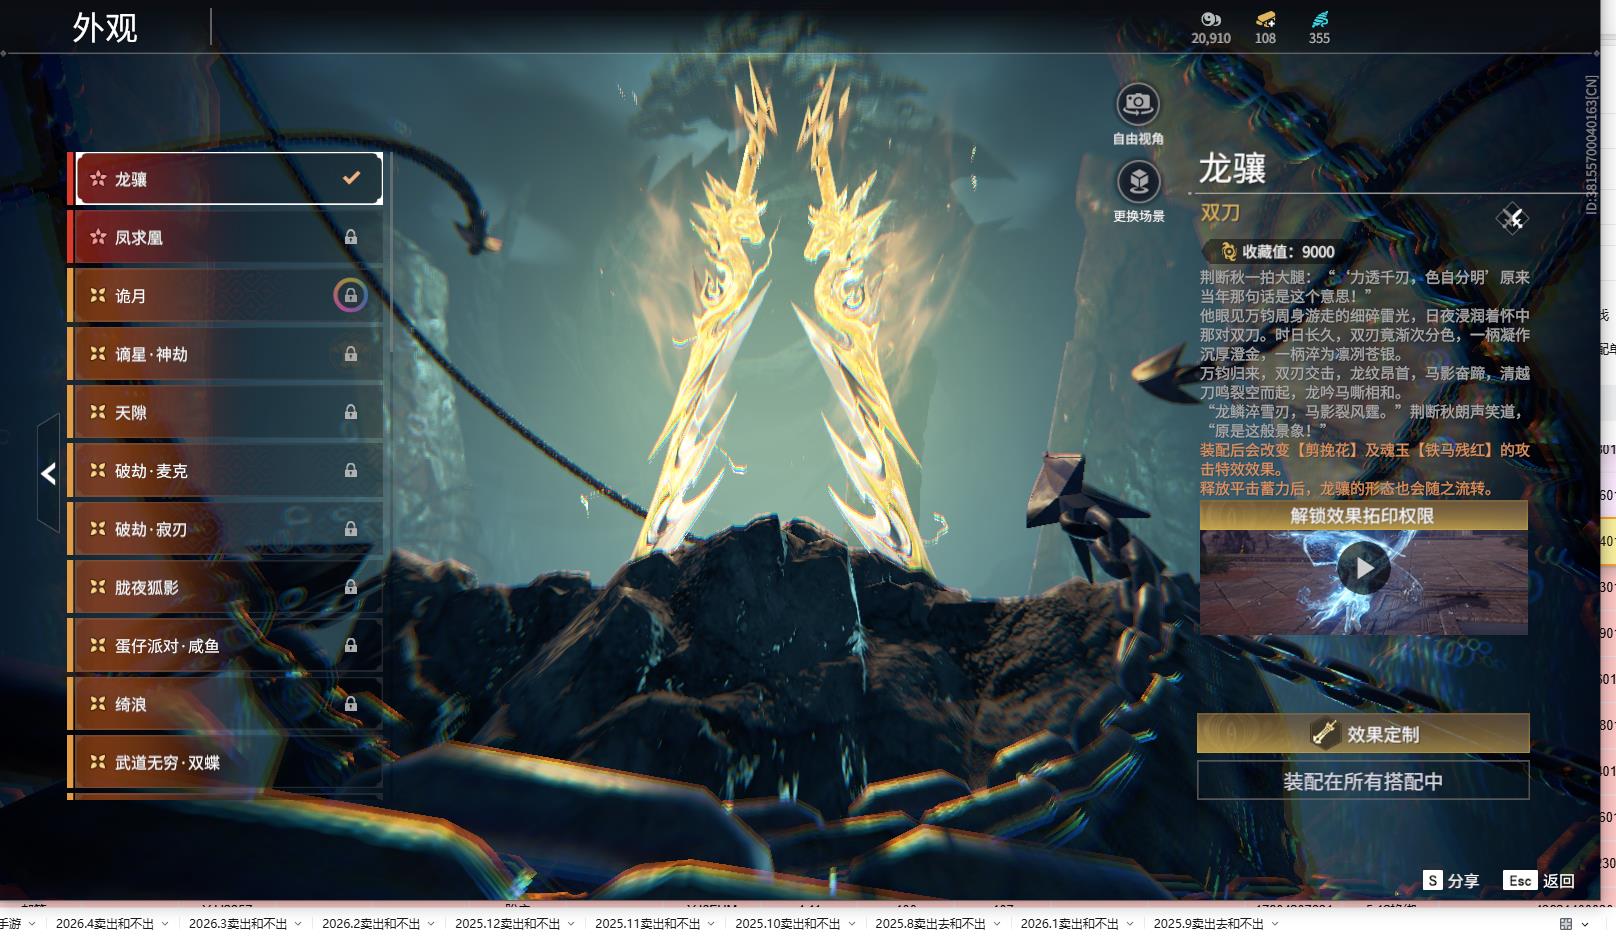Play the effect preview video

point(1364,569)
